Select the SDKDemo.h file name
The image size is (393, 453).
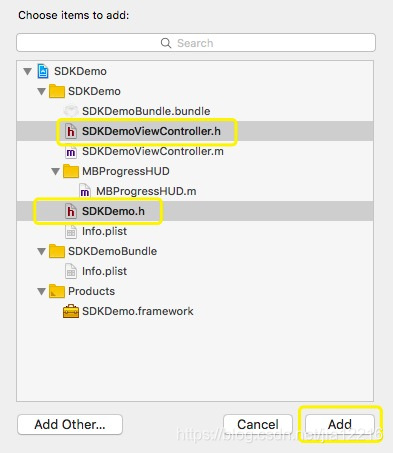click(113, 211)
